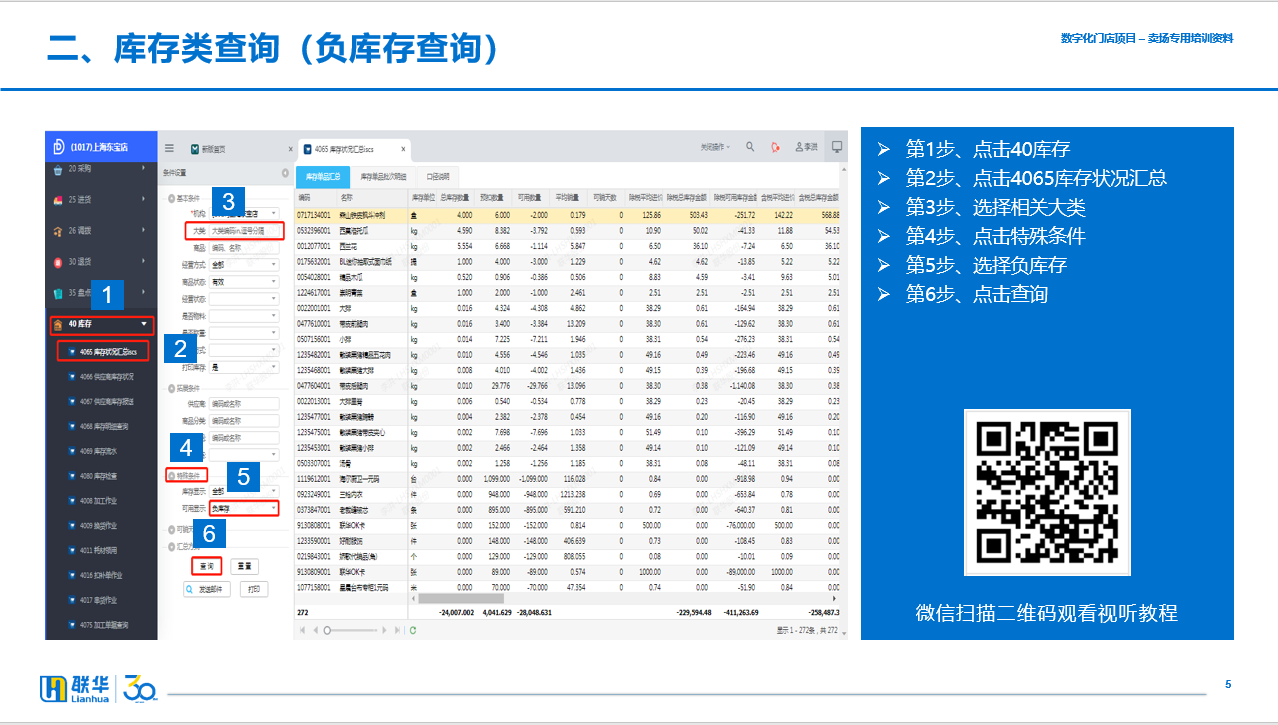Open the 4008 加工作业 menu entry
Image resolution: width=1278 pixels, height=725 pixels.
click(x=100, y=501)
